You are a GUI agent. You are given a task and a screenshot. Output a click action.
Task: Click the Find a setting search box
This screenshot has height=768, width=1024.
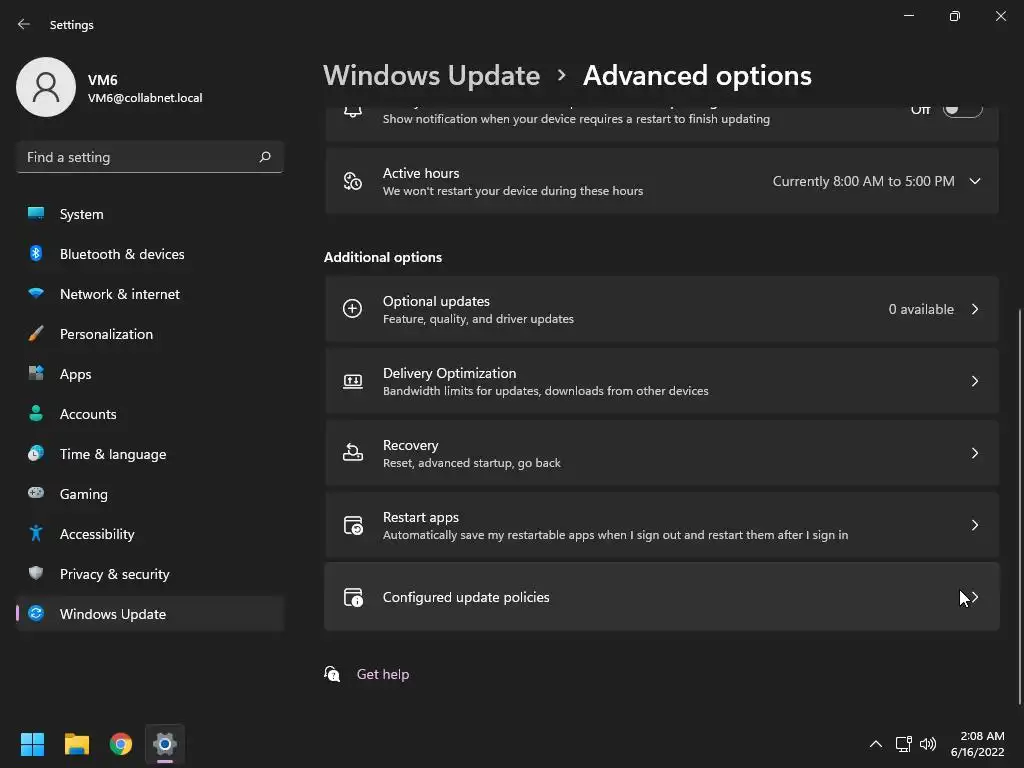click(x=138, y=157)
